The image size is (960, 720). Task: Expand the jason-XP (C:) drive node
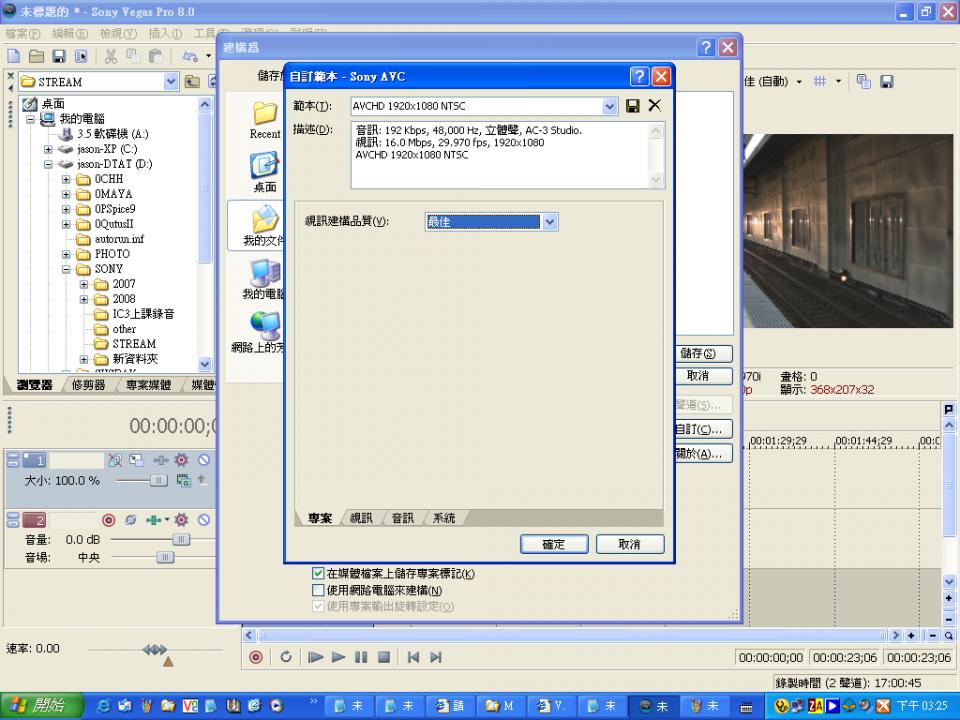tap(48, 149)
